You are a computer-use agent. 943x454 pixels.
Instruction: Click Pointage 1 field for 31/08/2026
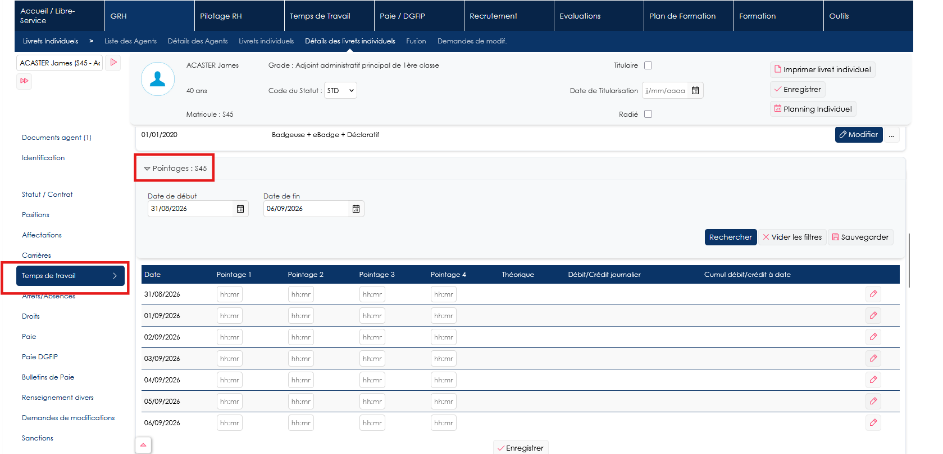click(230, 295)
